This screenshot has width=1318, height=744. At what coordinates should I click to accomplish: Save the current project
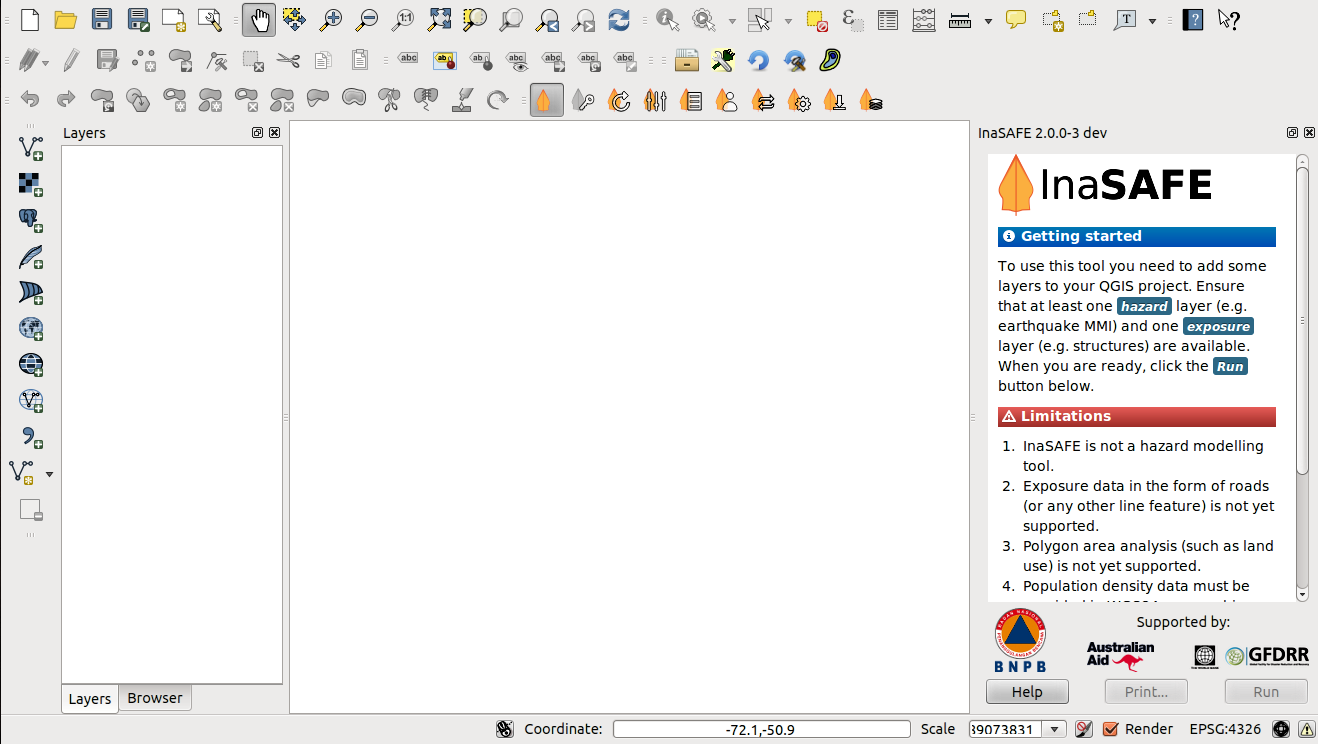[101, 19]
